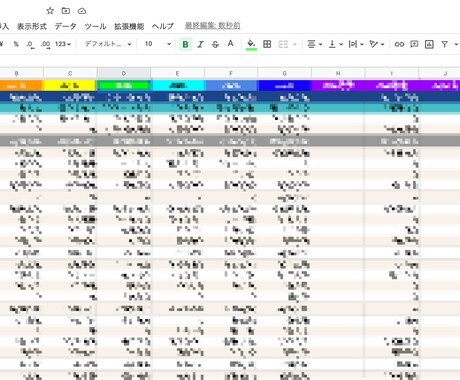Select the yellow cell in column C

[x=70, y=85]
